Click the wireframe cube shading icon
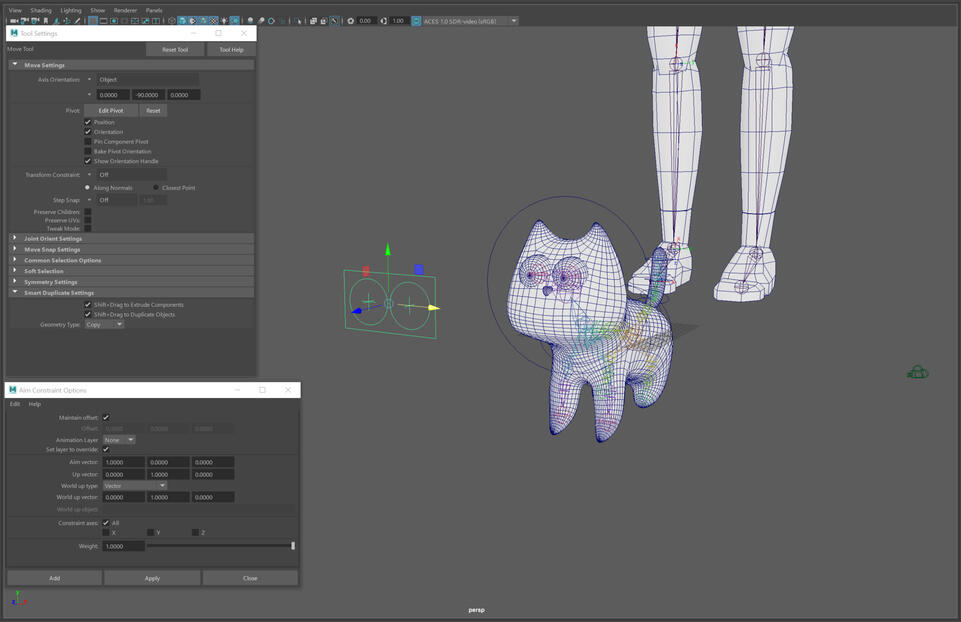Screen dimensions: 961x622 (171, 21)
